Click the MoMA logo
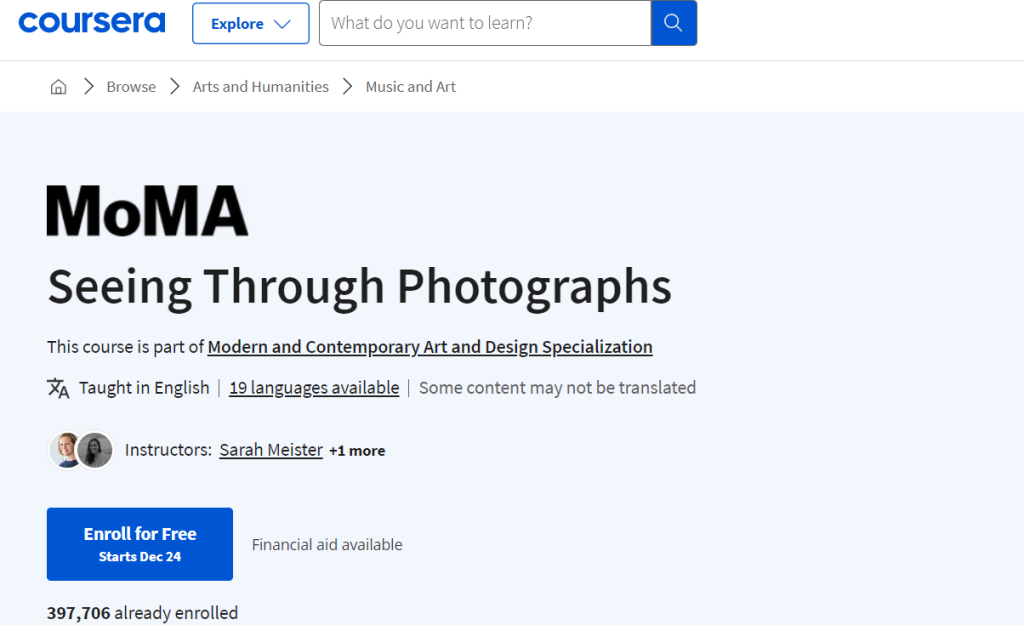The width and height of the screenshot is (1024, 625). point(146,209)
